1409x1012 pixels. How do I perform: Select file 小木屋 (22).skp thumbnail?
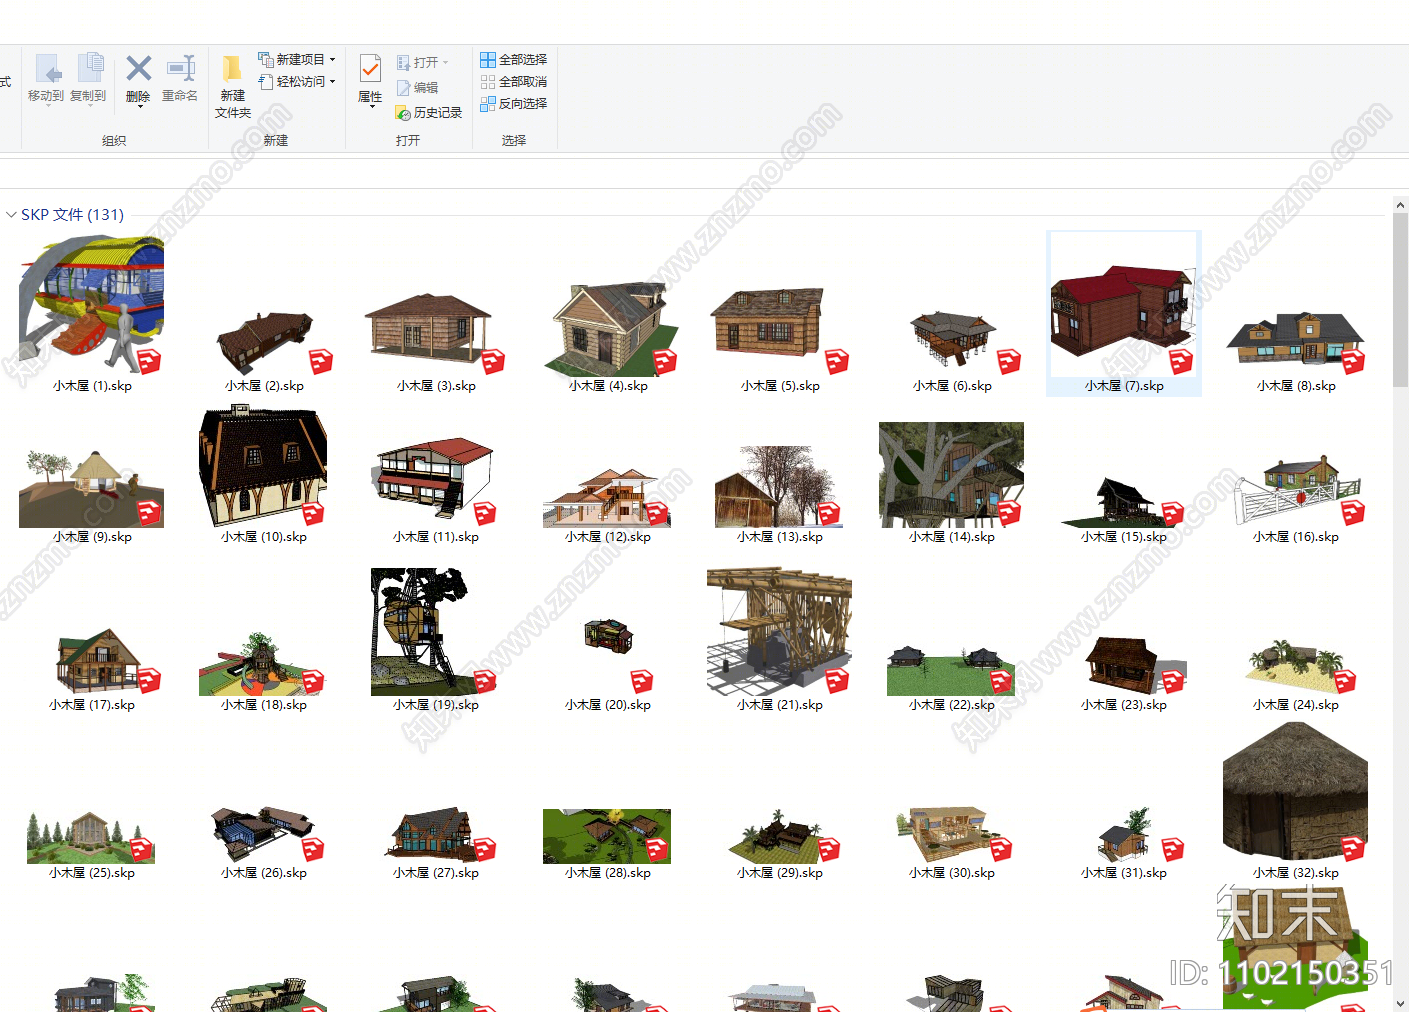coord(951,671)
